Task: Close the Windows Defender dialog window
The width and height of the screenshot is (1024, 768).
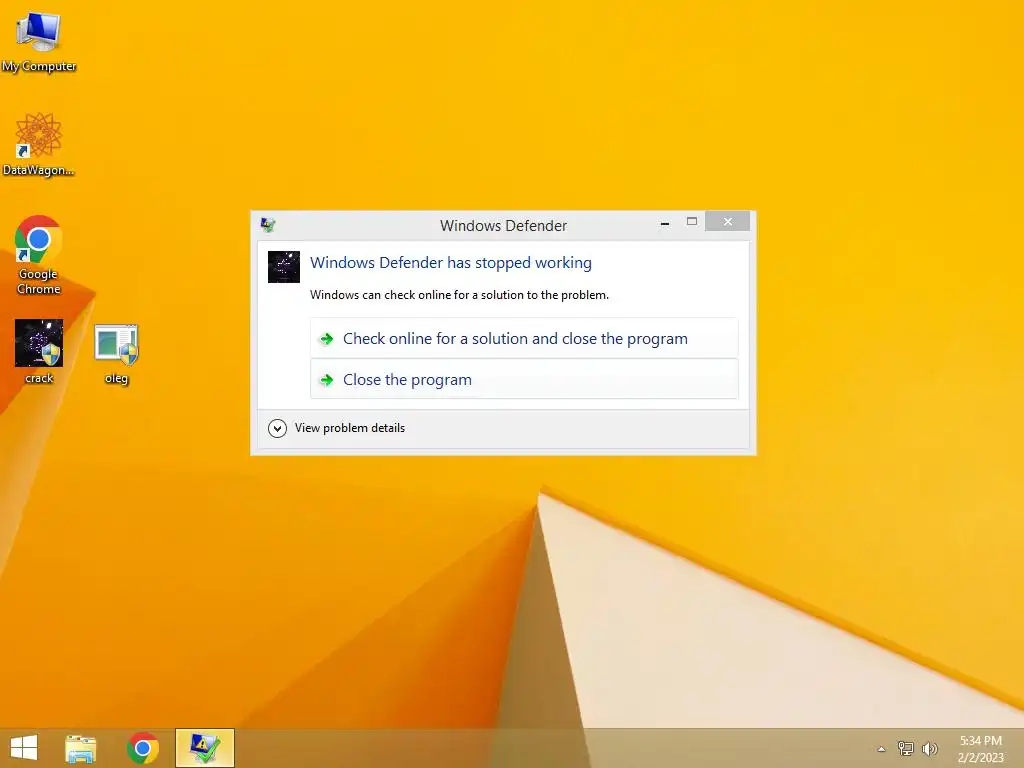Action: click(728, 222)
